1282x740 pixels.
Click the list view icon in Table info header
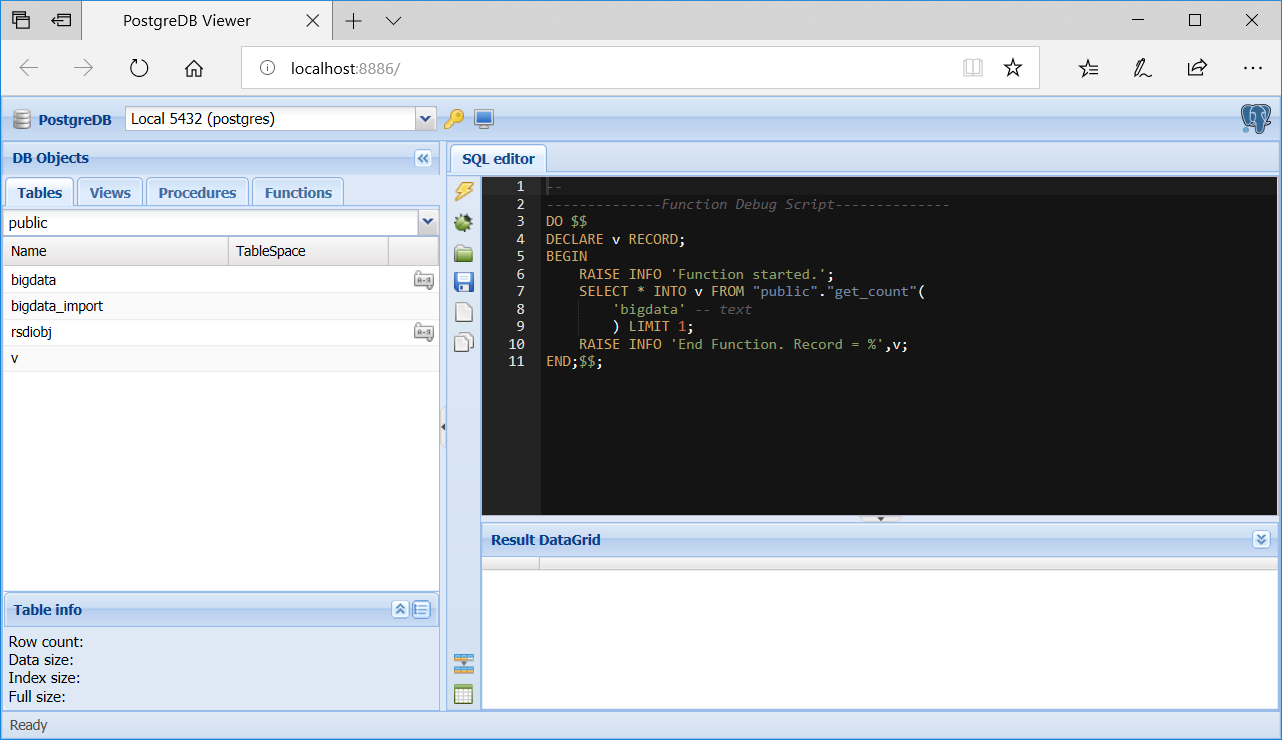pyautogui.click(x=421, y=609)
